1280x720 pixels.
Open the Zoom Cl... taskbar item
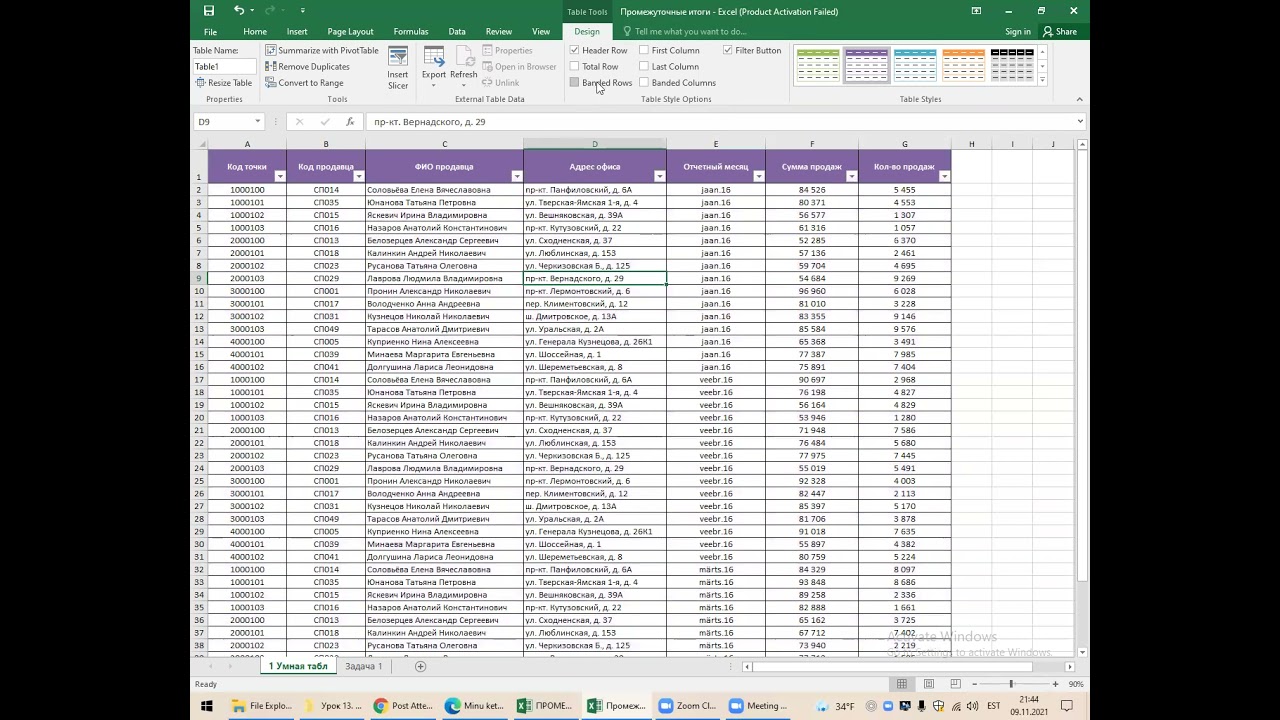[689, 706]
